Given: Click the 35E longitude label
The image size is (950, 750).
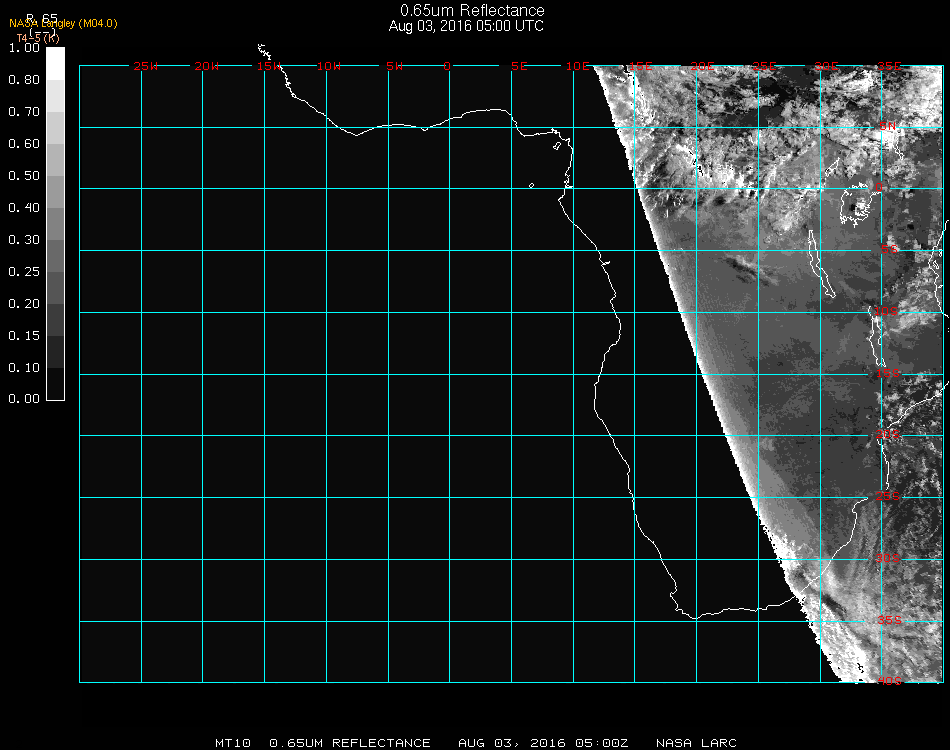Looking at the screenshot, I should pyautogui.click(x=889, y=66).
